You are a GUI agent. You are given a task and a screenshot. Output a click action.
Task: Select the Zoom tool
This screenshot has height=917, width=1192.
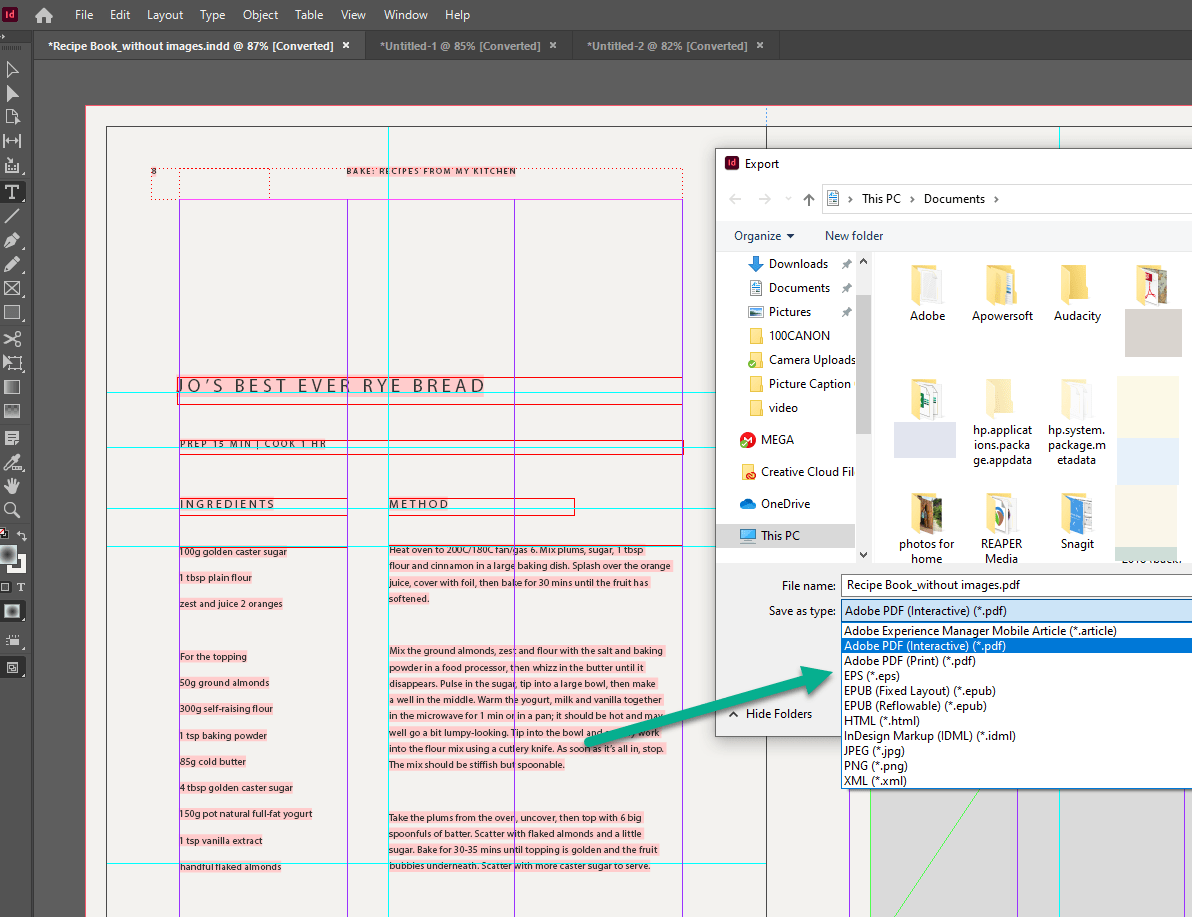[13, 511]
